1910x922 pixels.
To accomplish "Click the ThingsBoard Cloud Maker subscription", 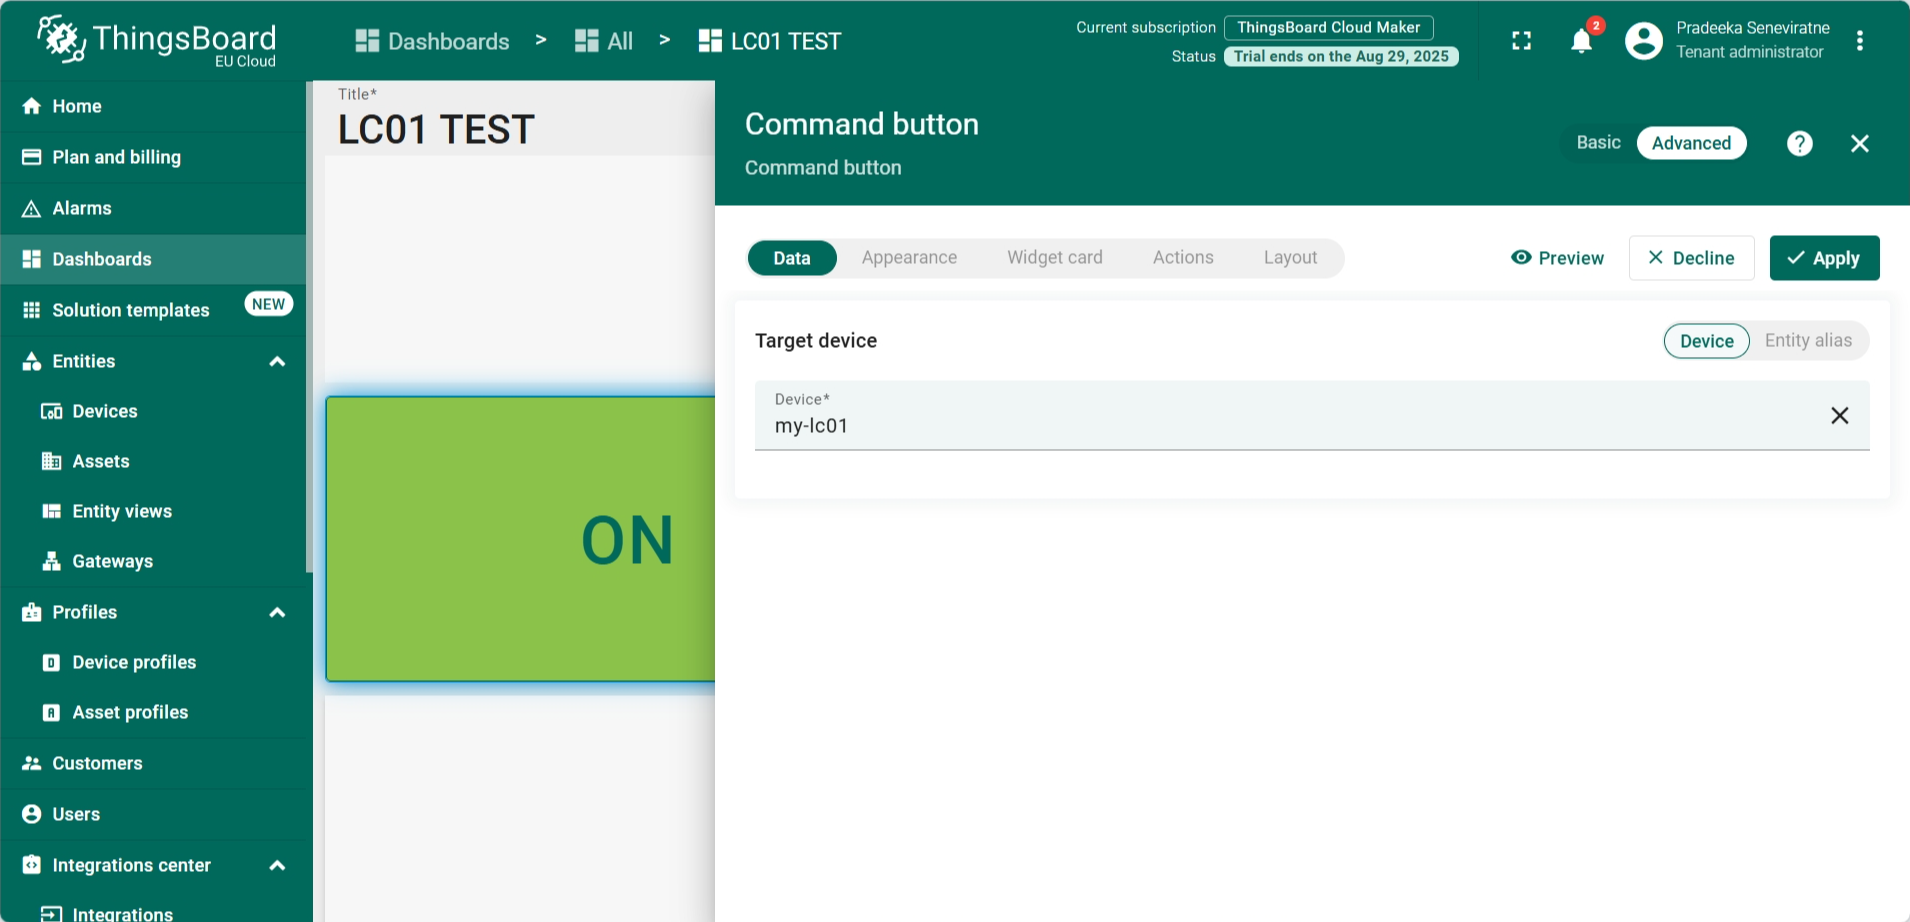I will [1328, 28].
